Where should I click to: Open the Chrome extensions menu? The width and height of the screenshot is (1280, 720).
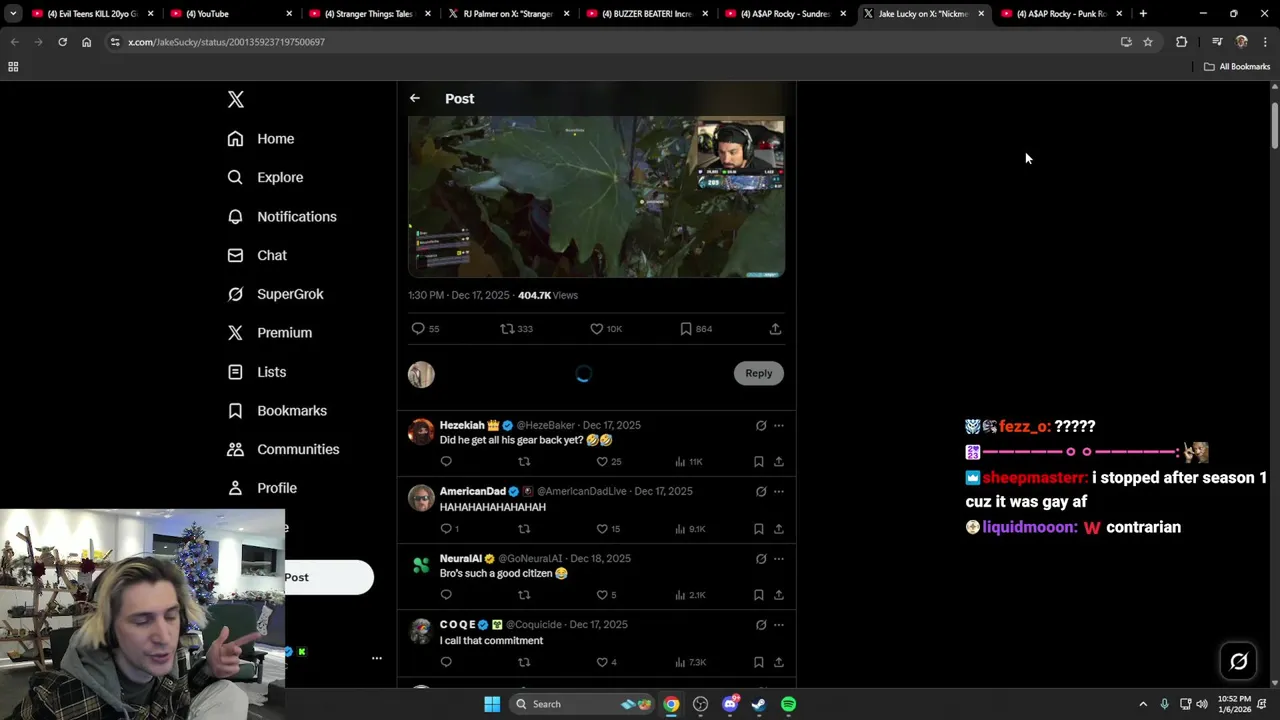click(1182, 42)
